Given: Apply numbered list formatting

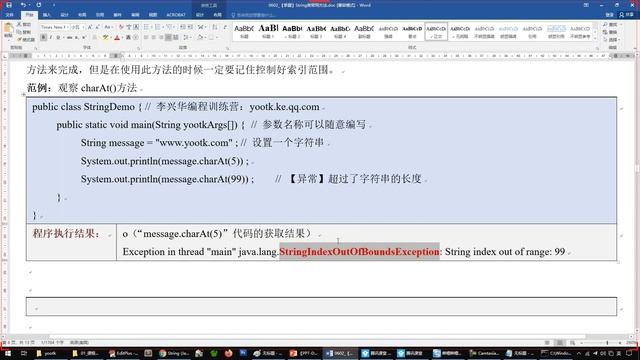Looking at the screenshot, I should 159,27.
